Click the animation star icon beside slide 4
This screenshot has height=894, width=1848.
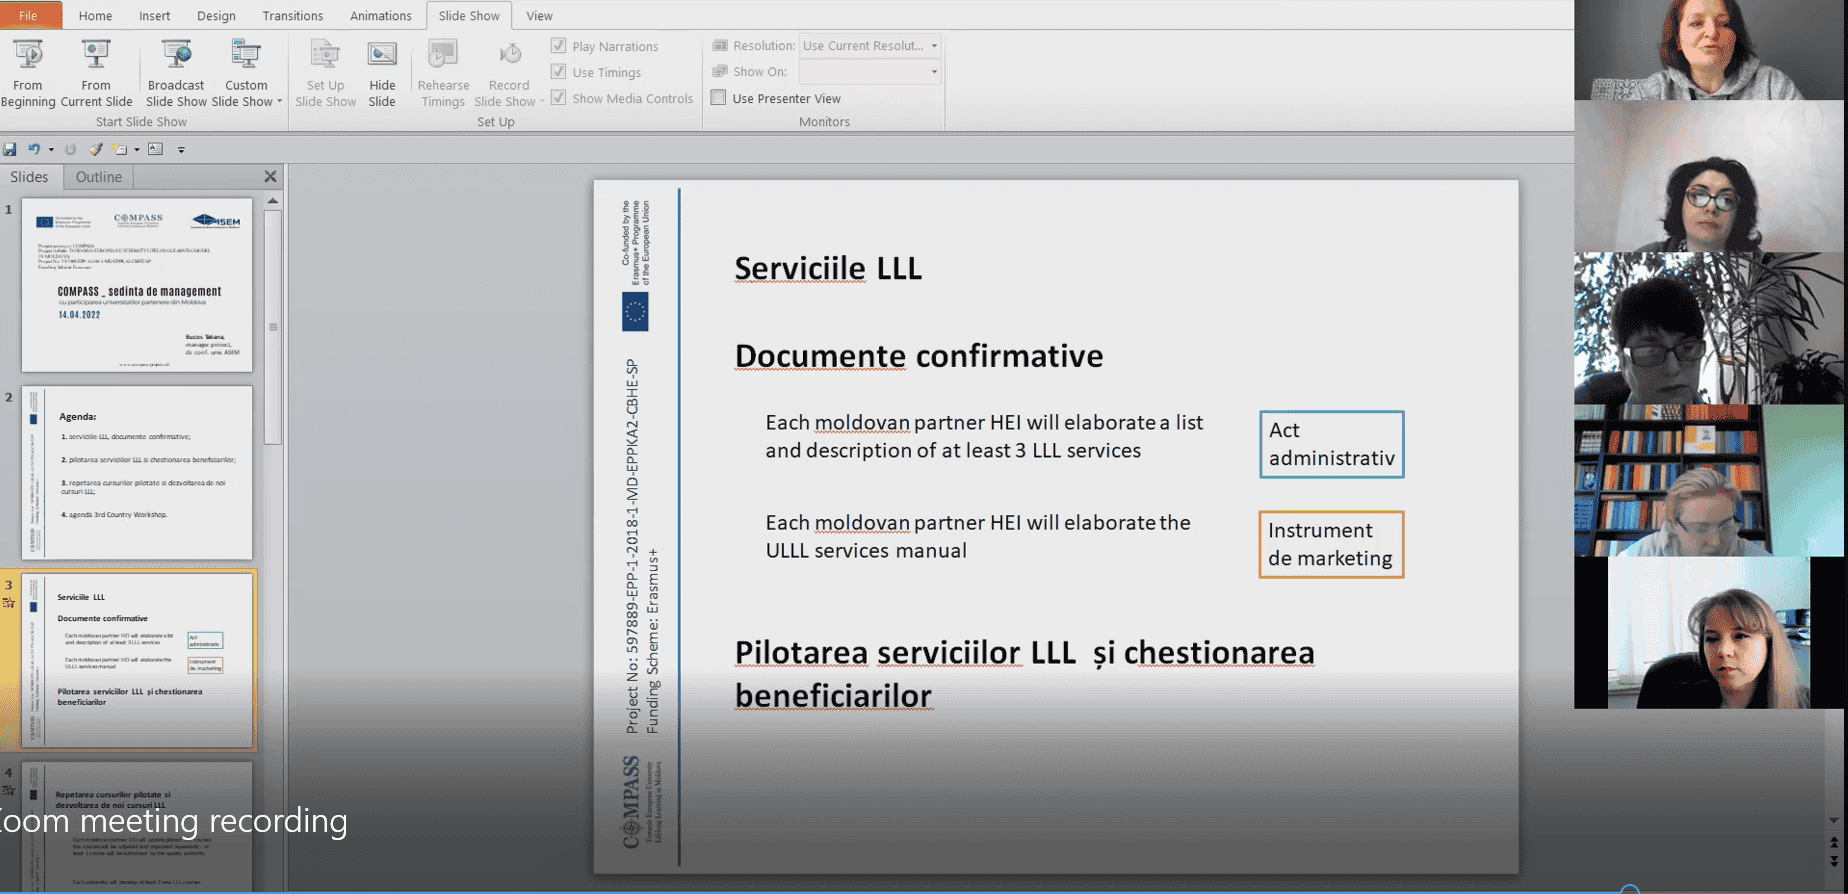9,790
